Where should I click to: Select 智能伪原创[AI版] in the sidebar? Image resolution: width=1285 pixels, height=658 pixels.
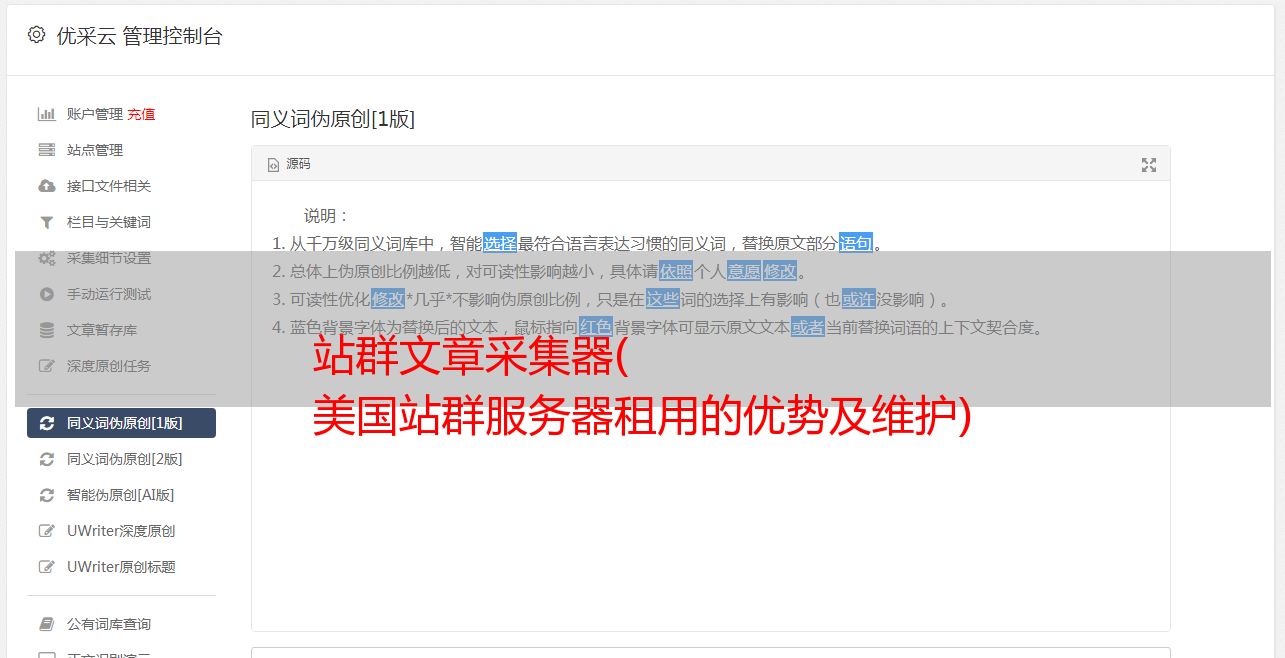tap(121, 495)
